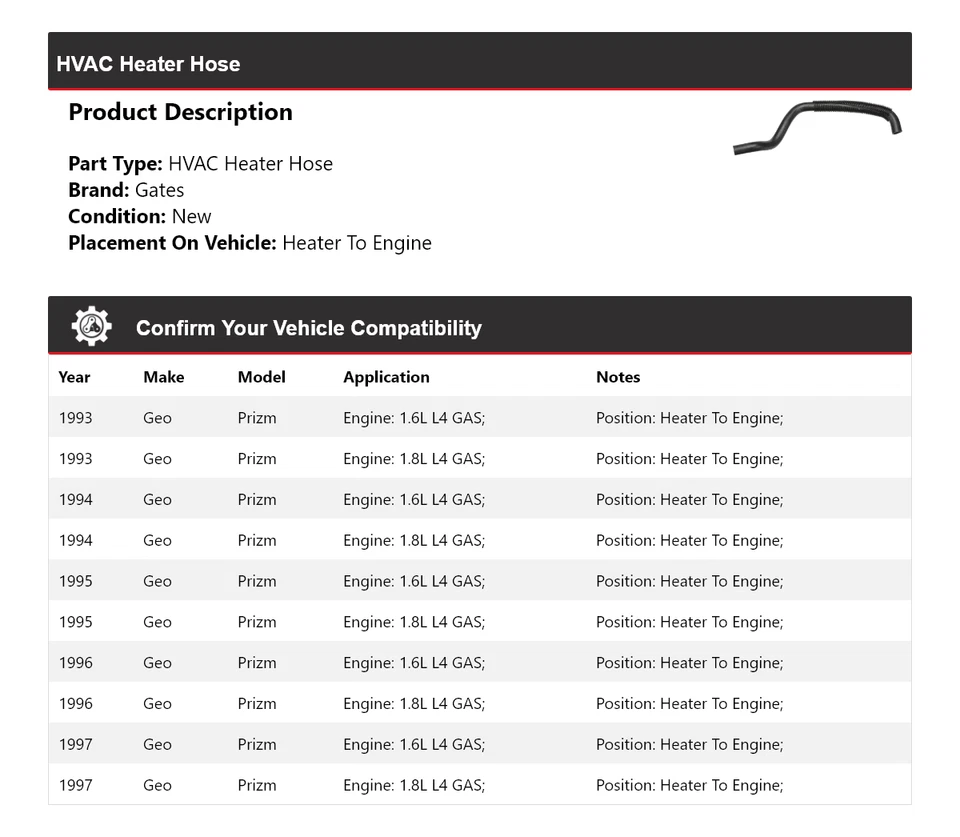
Task: Select the Condition: New line
Action: point(140,216)
